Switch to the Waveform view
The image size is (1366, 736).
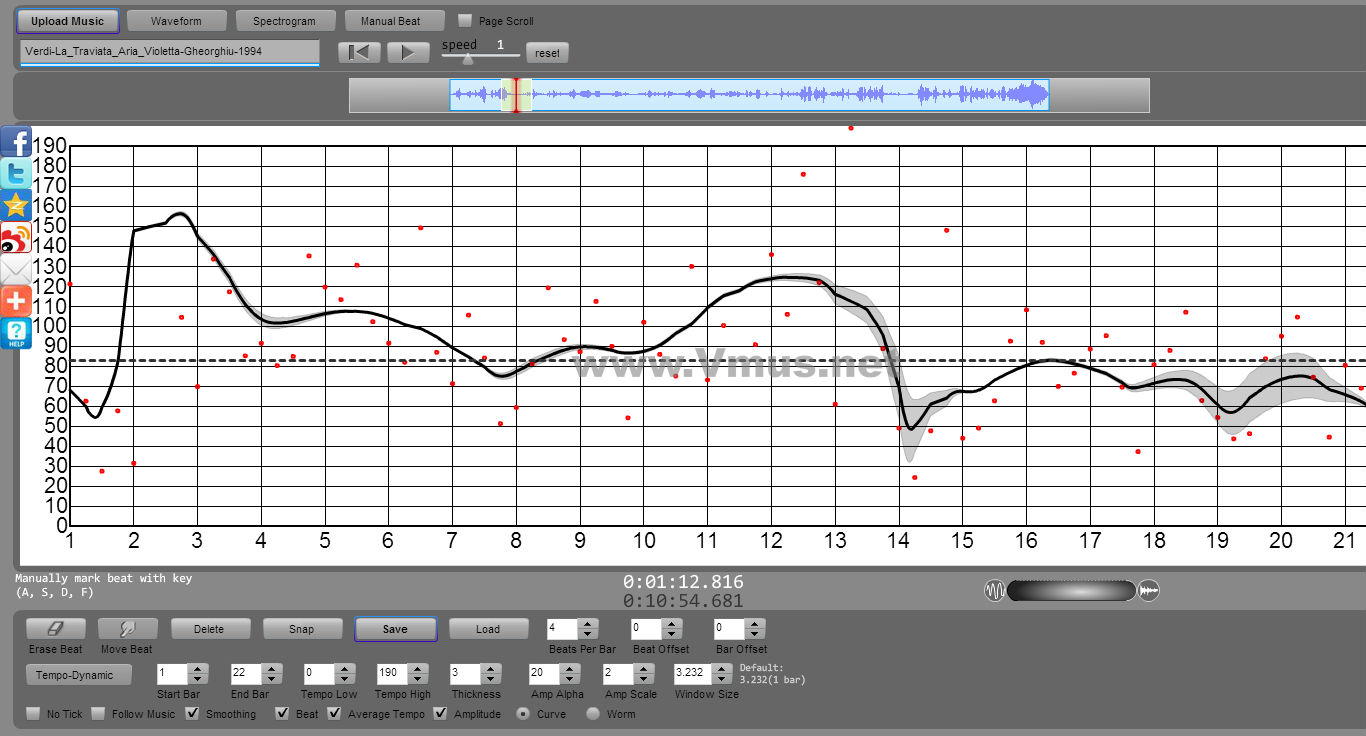[x=176, y=21]
